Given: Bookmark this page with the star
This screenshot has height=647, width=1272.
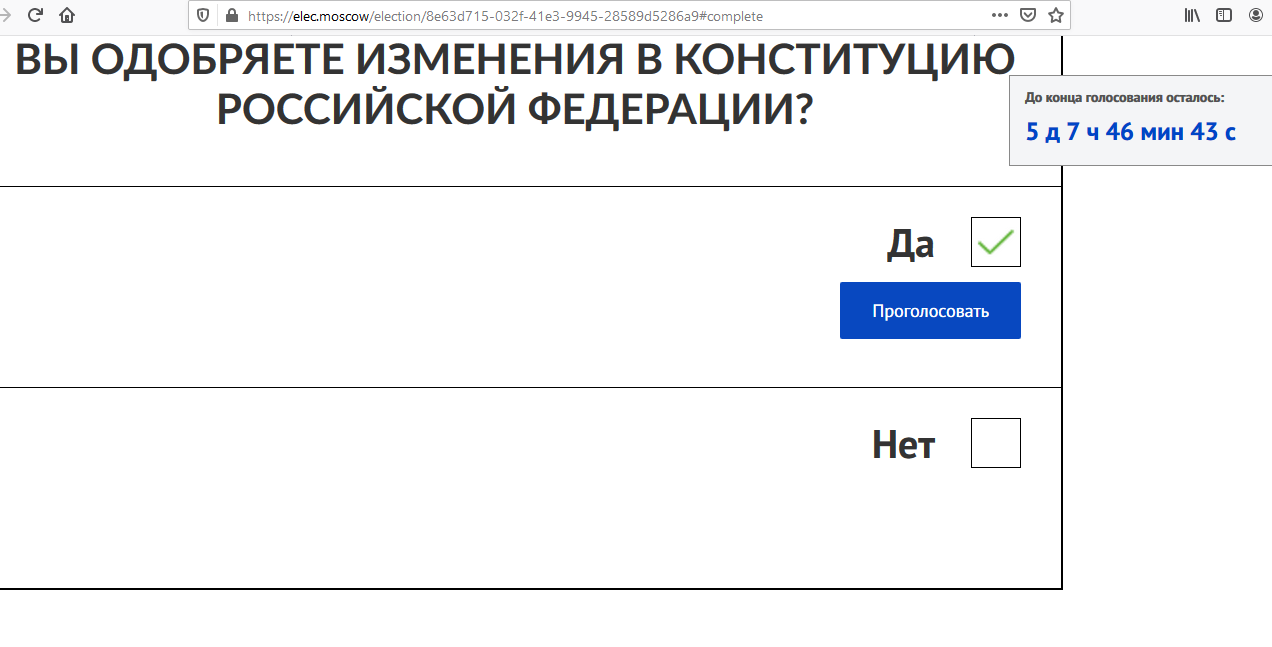Looking at the screenshot, I should point(1056,15).
